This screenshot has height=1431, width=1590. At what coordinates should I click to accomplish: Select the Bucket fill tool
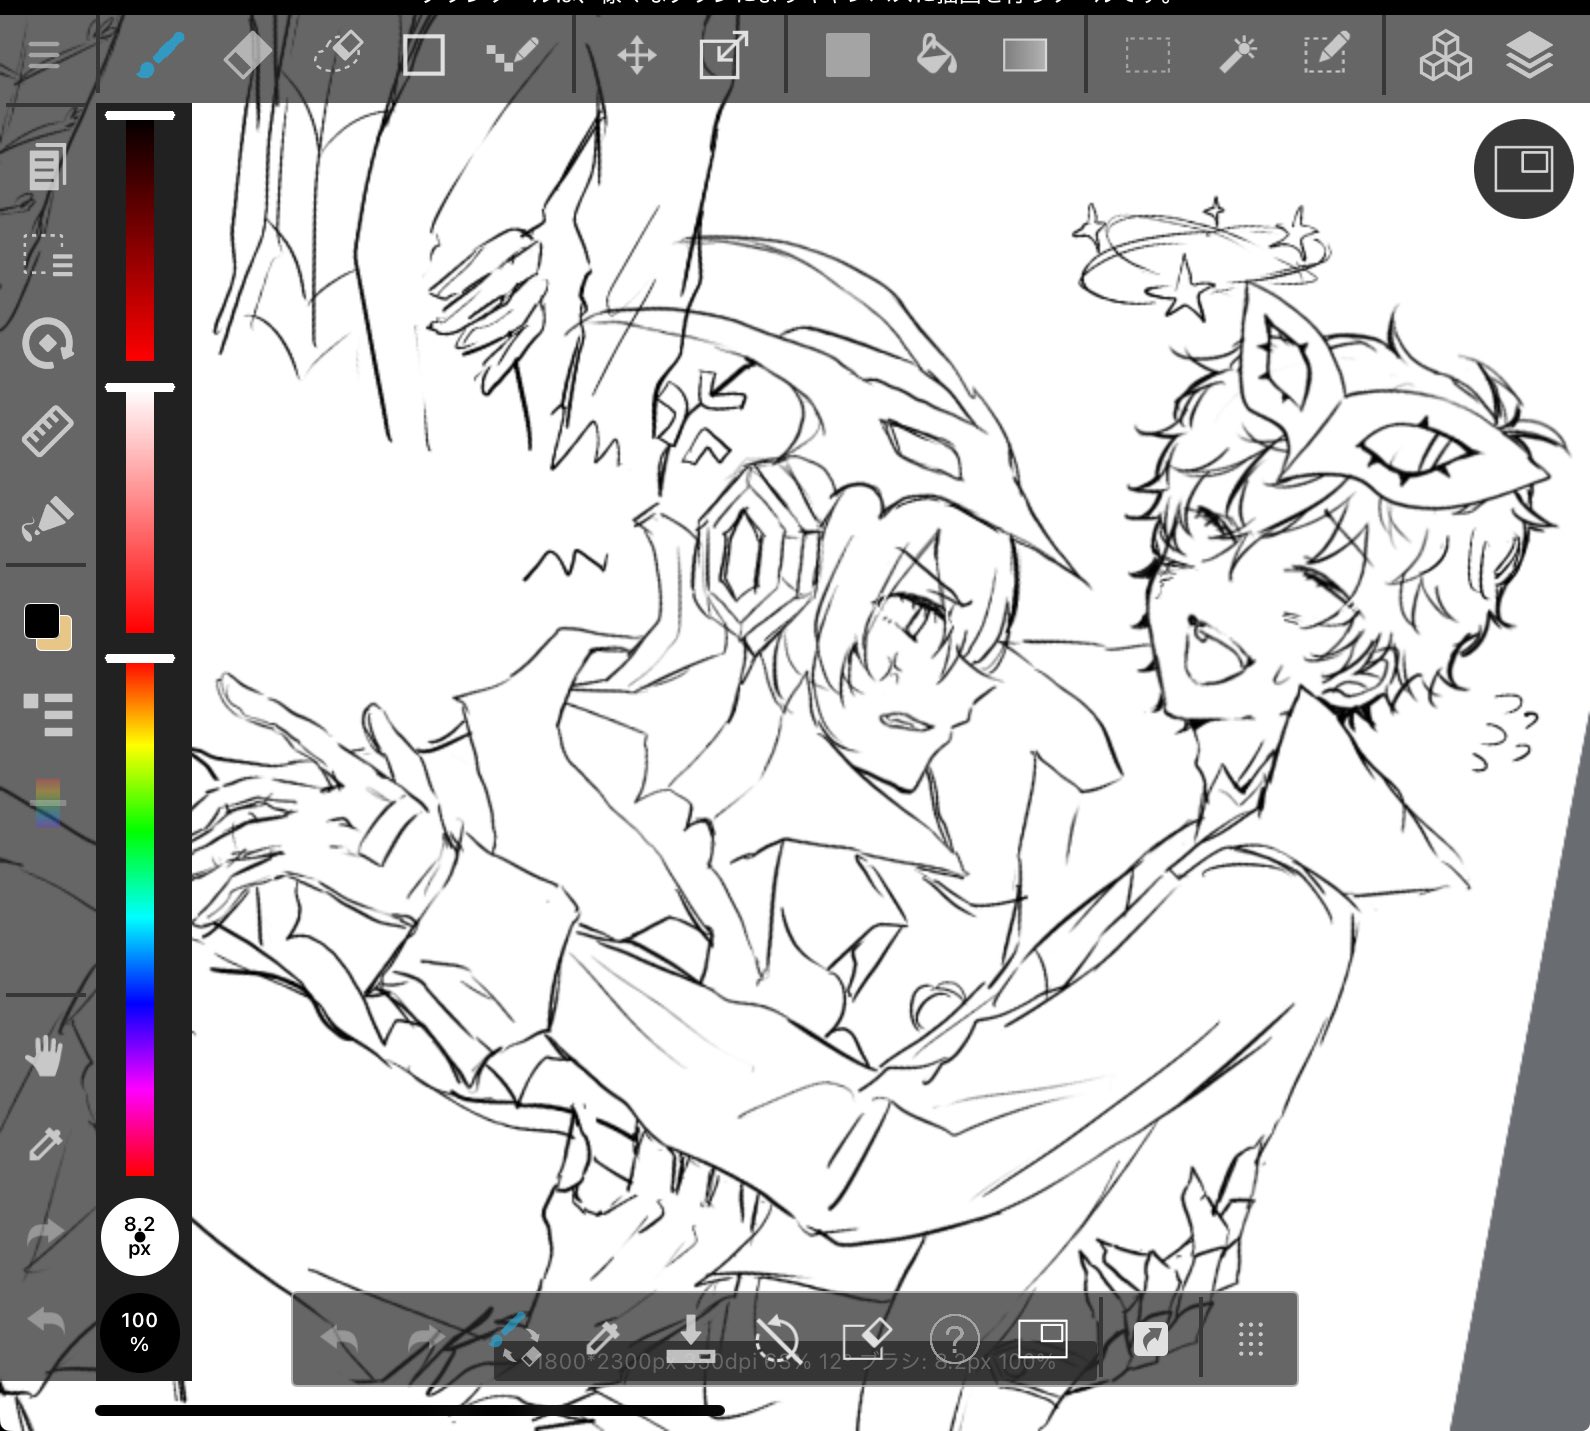[936, 55]
